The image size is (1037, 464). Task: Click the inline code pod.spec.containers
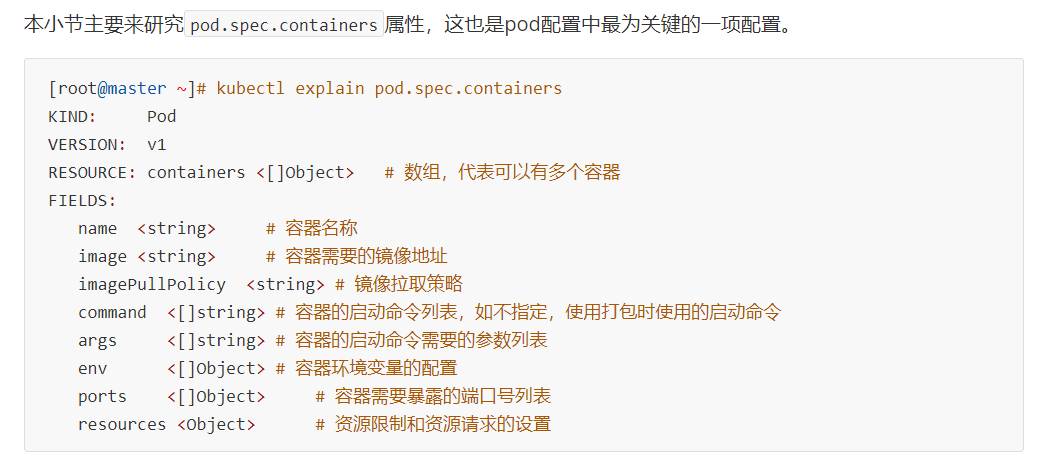(x=284, y=25)
